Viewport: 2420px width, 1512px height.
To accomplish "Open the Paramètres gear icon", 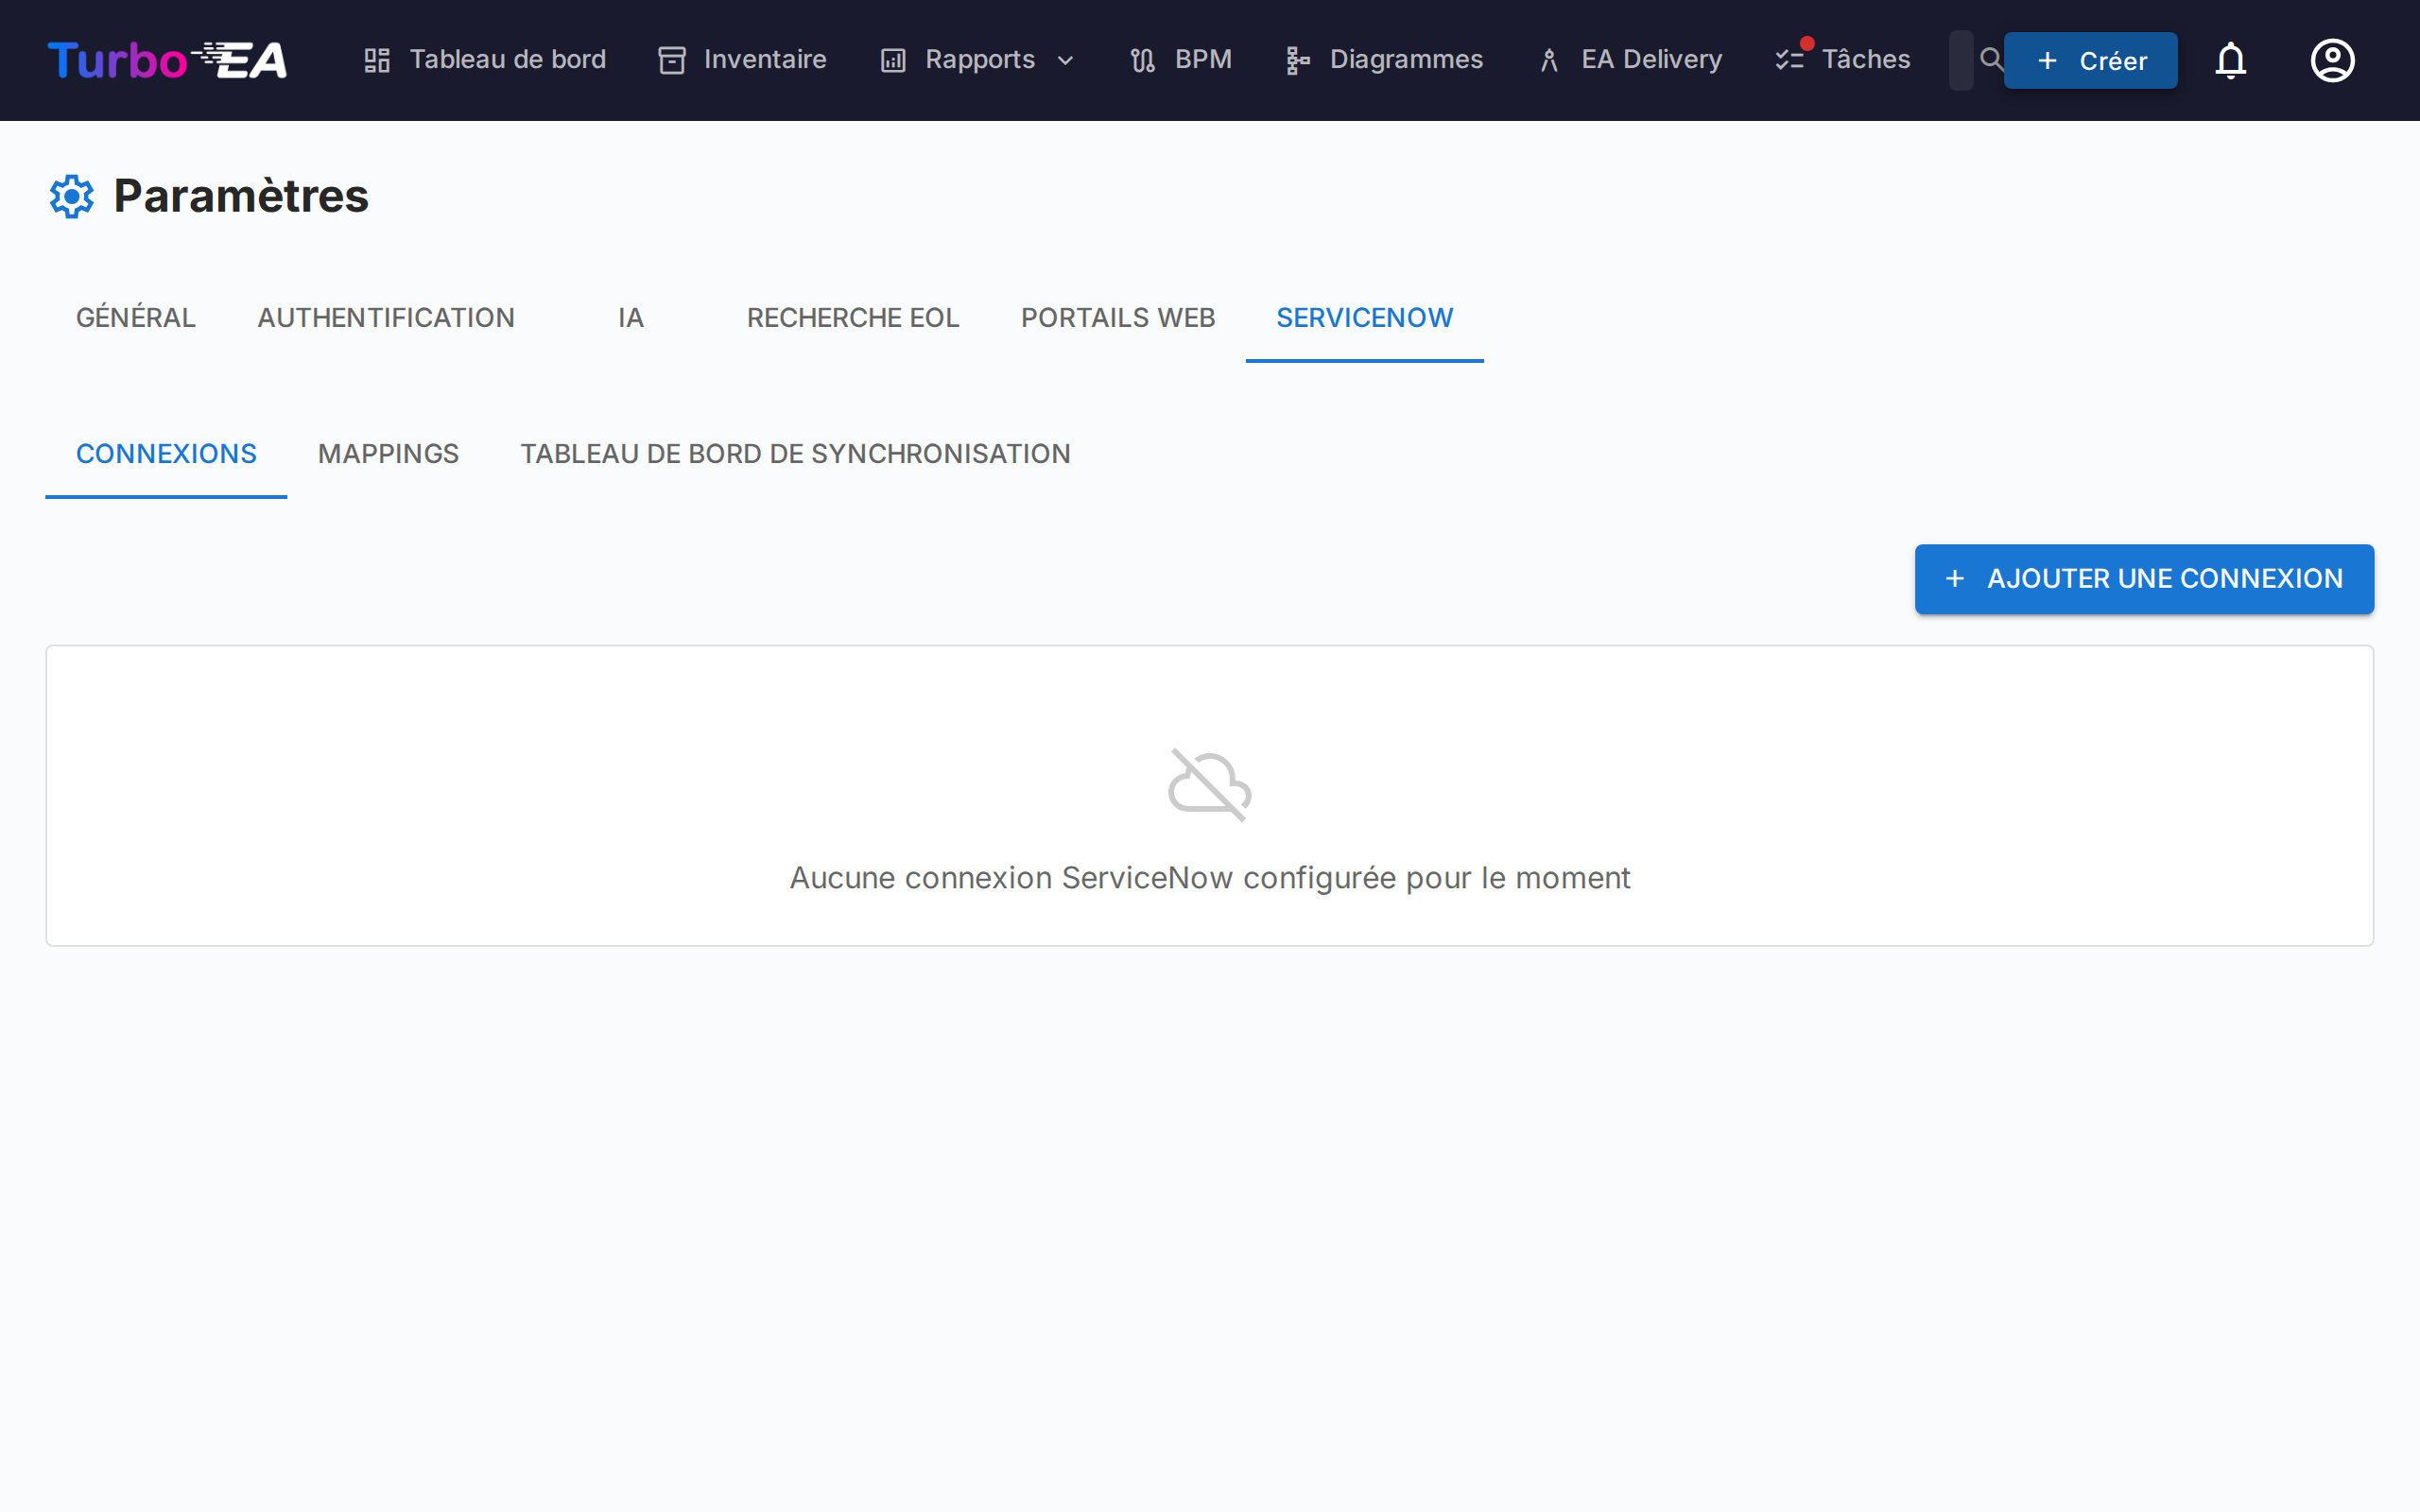I will [x=71, y=196].
